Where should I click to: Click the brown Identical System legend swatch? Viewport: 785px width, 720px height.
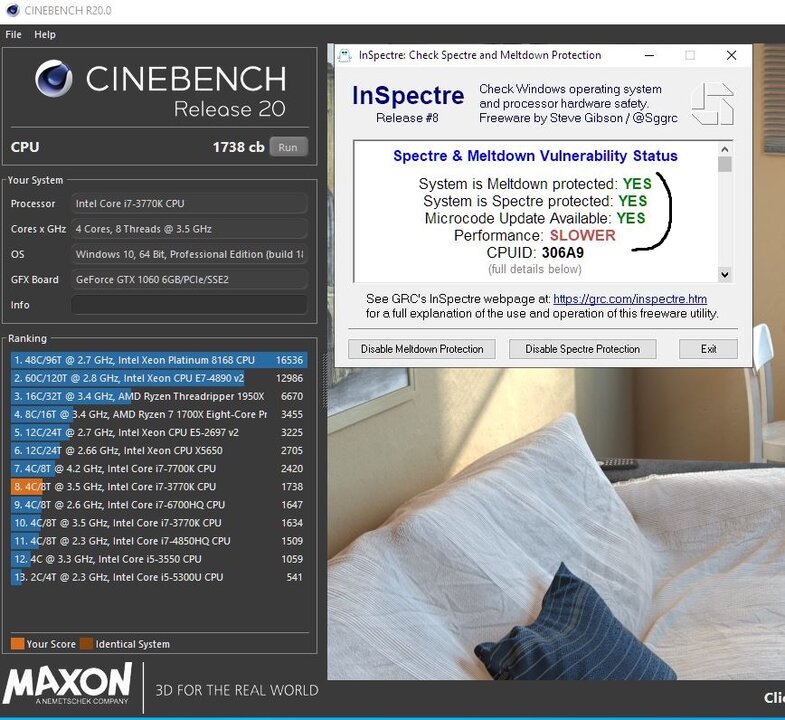tap(87, 644)
